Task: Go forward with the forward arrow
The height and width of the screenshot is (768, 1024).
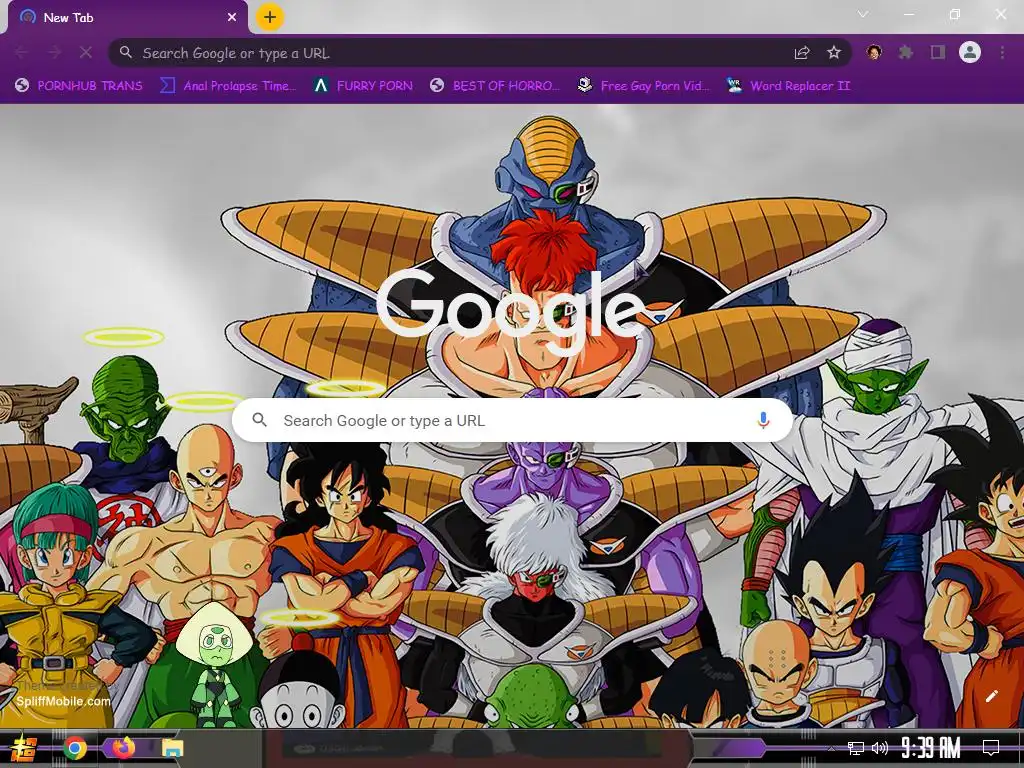Action: (x=54, y=52)
